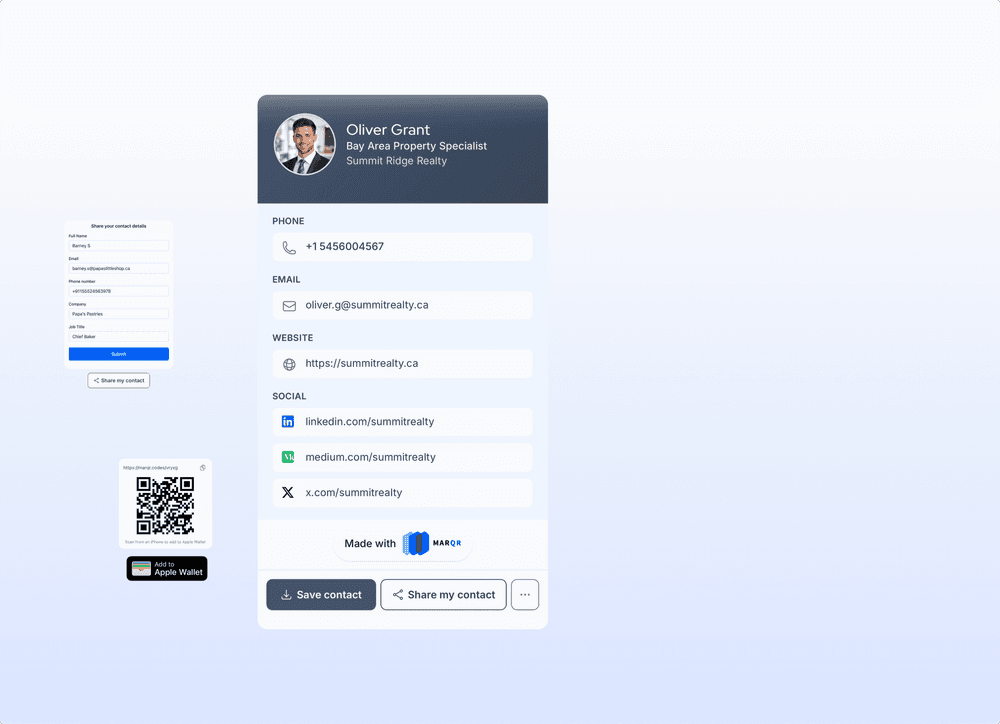
Task: Click Summit Ridge Realty text
Action: 397,161
